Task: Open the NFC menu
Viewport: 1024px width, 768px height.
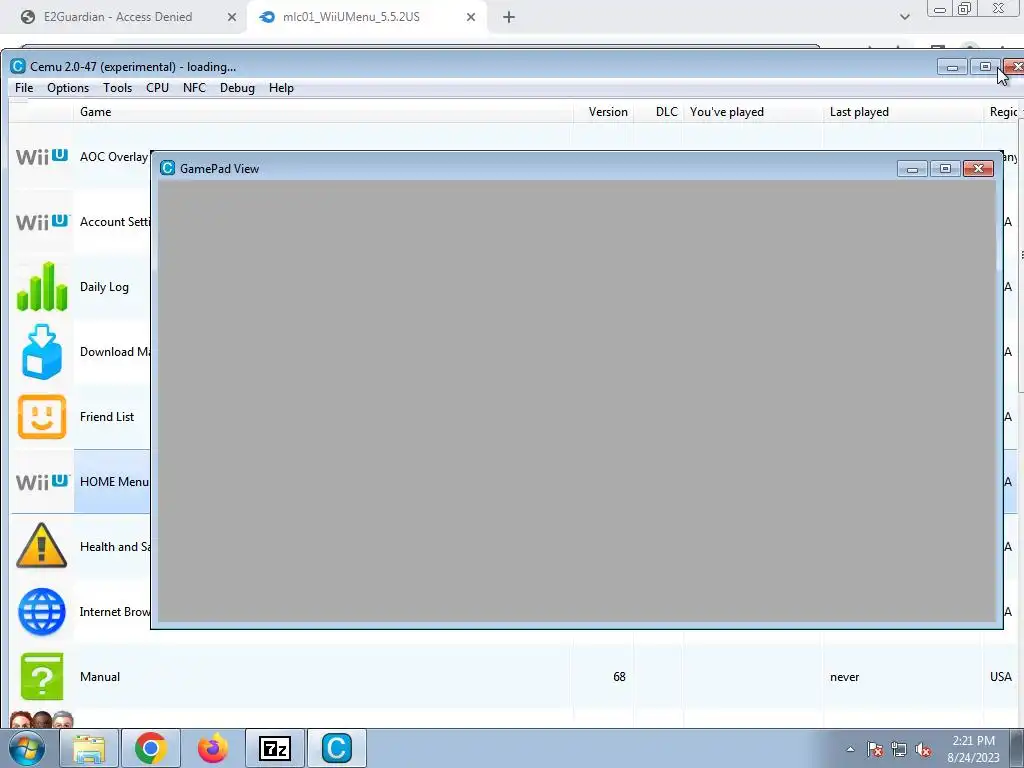Action: (195, 88)
